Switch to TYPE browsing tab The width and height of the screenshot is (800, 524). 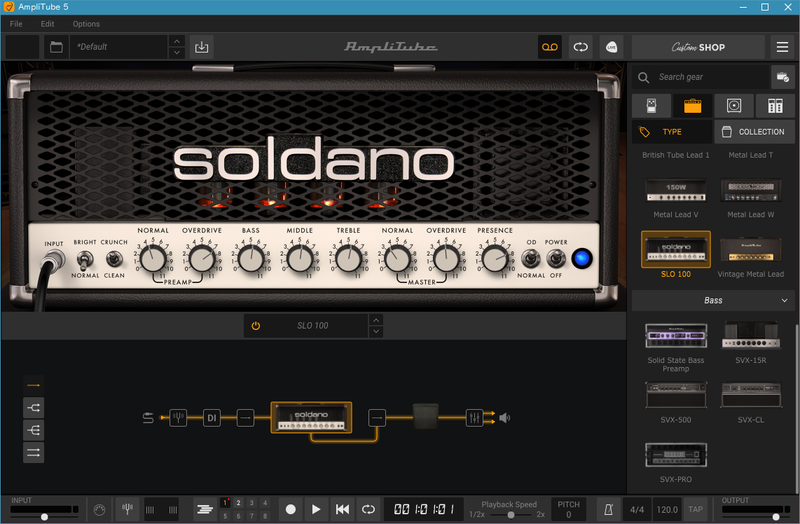point(672,132)
